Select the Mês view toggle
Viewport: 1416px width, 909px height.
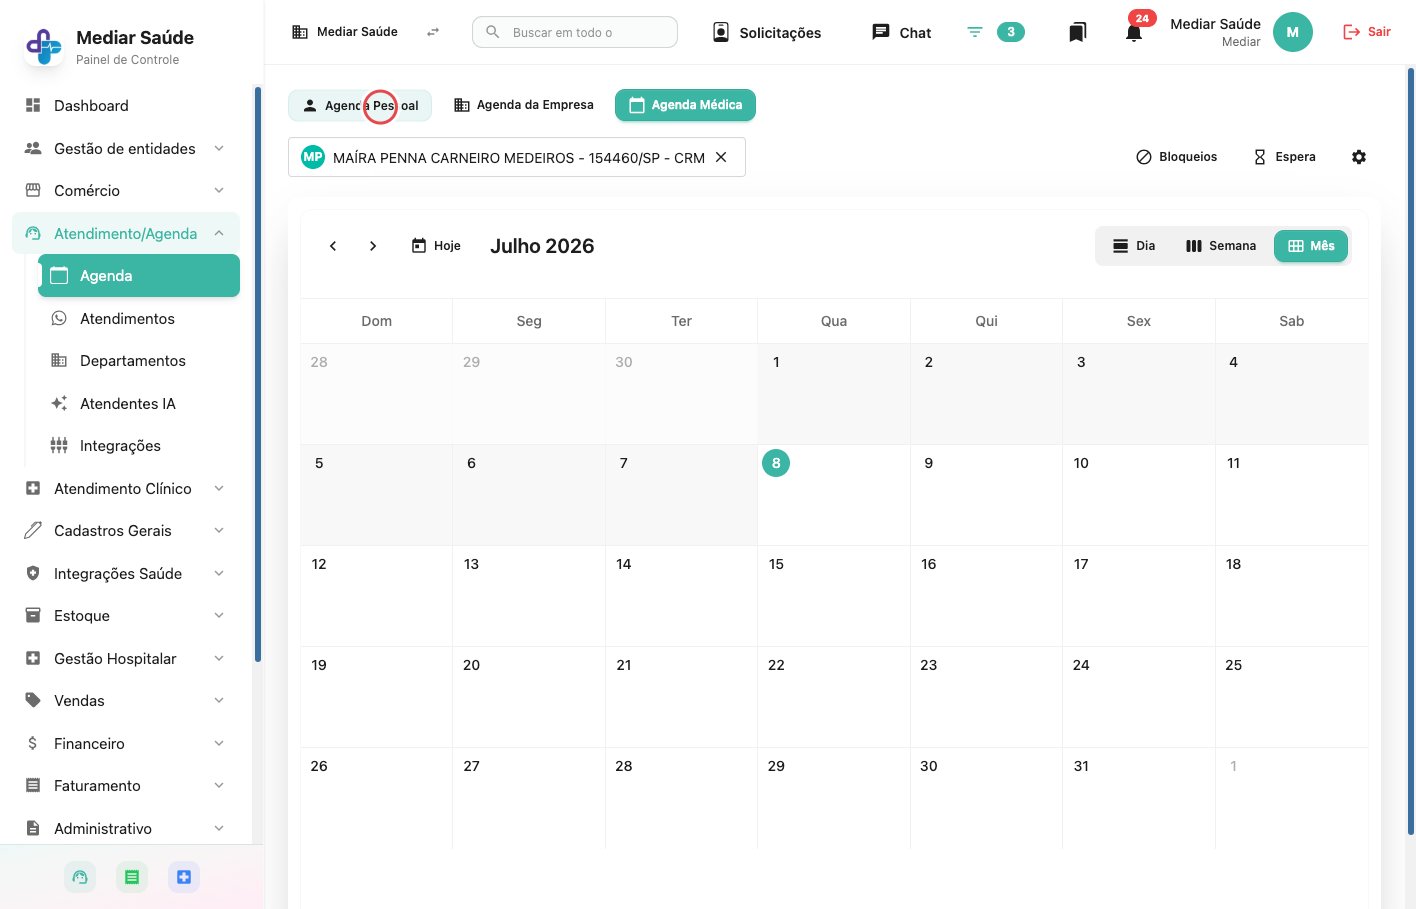pos(1311,246)
